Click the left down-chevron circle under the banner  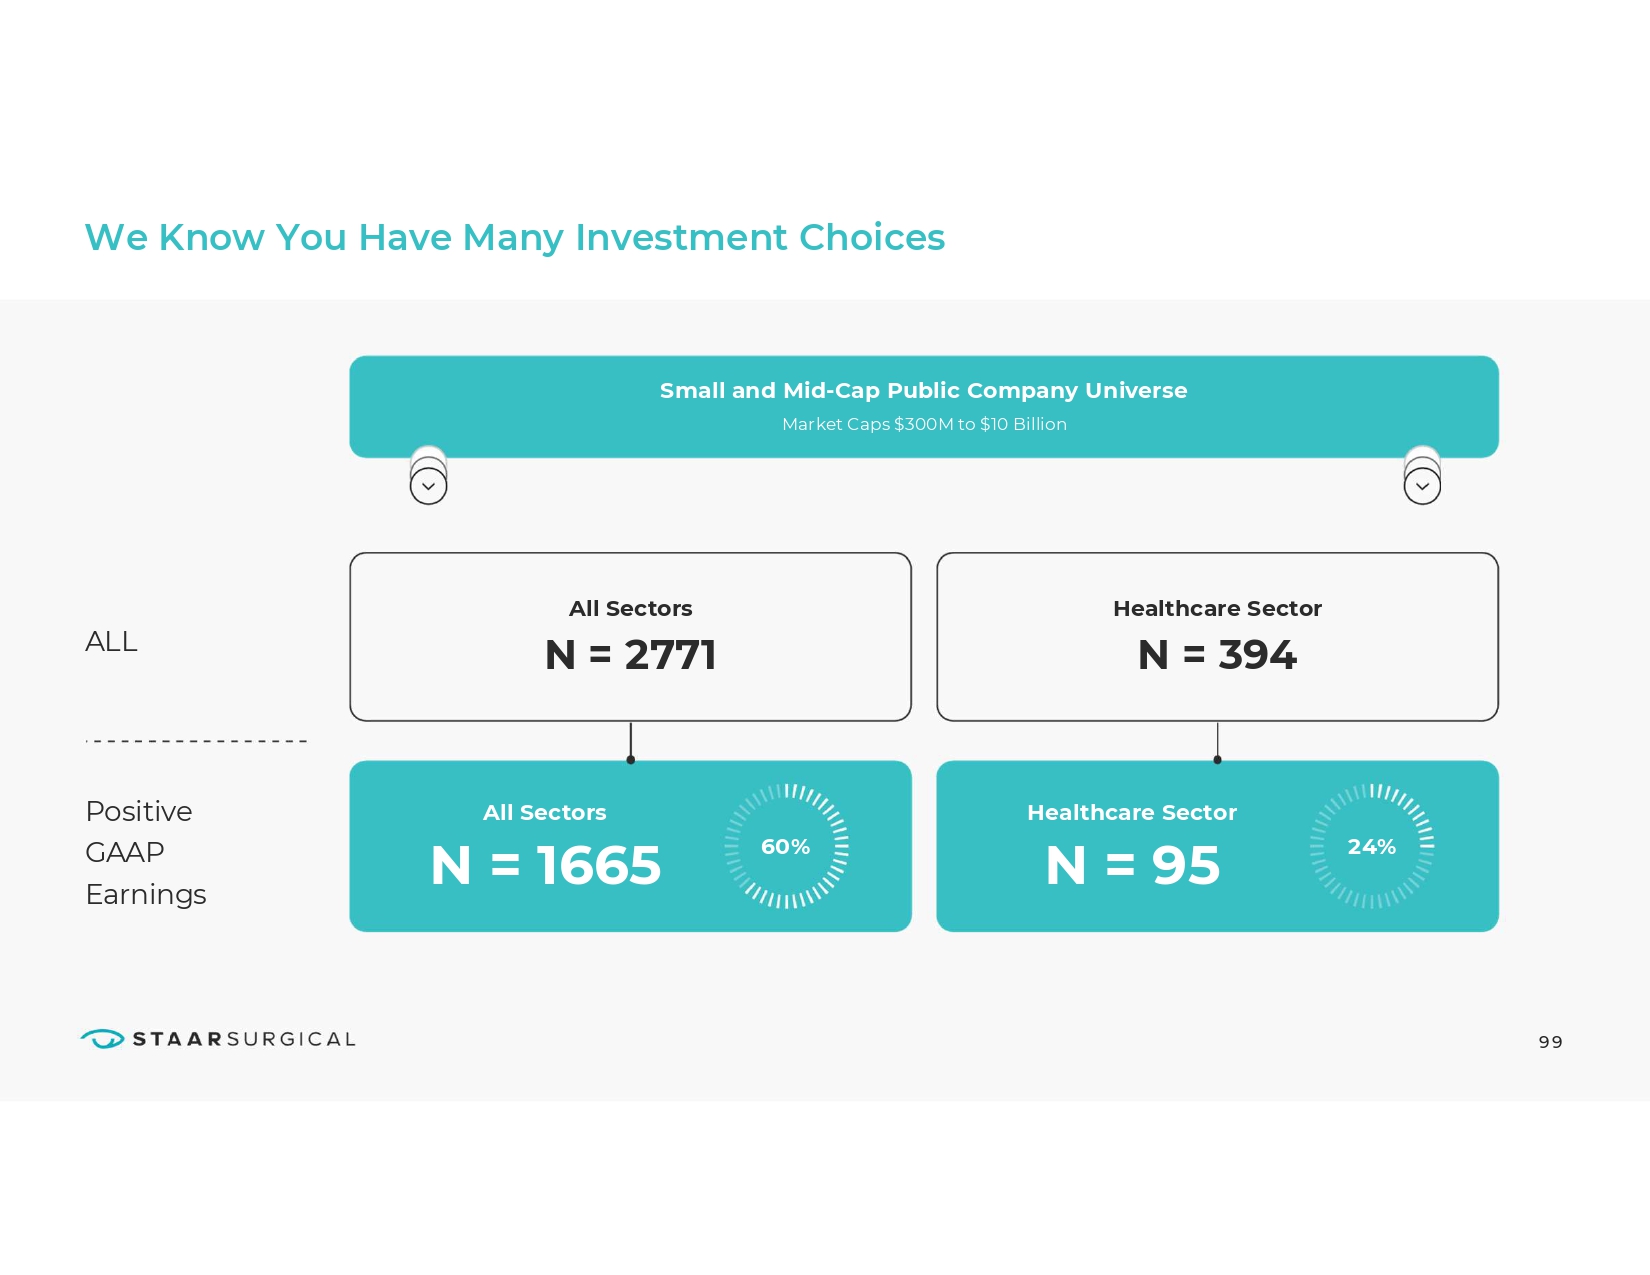click(428, 486)
